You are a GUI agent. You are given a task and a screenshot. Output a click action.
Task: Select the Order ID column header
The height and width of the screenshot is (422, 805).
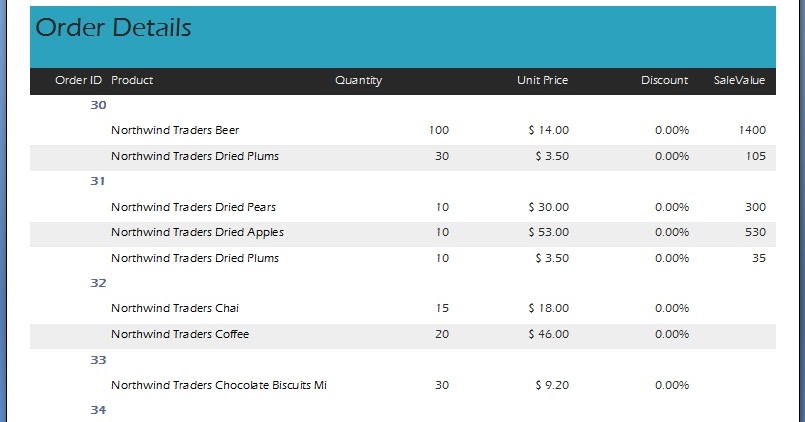coord(78,80)
